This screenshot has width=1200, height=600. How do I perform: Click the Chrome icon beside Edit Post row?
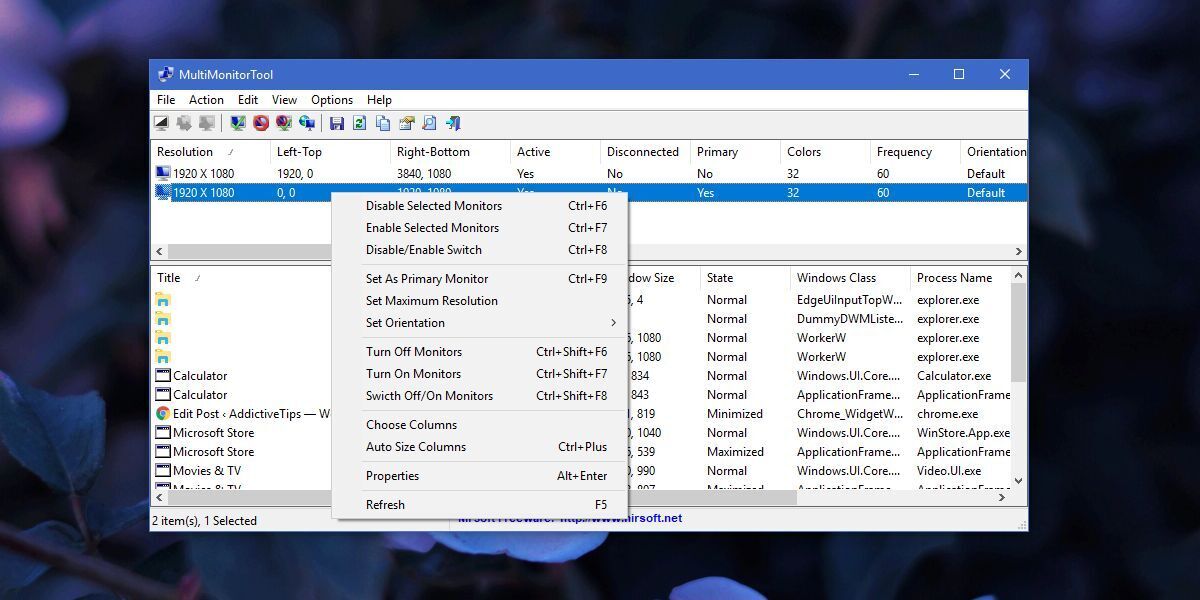click(x=163, y=414)
